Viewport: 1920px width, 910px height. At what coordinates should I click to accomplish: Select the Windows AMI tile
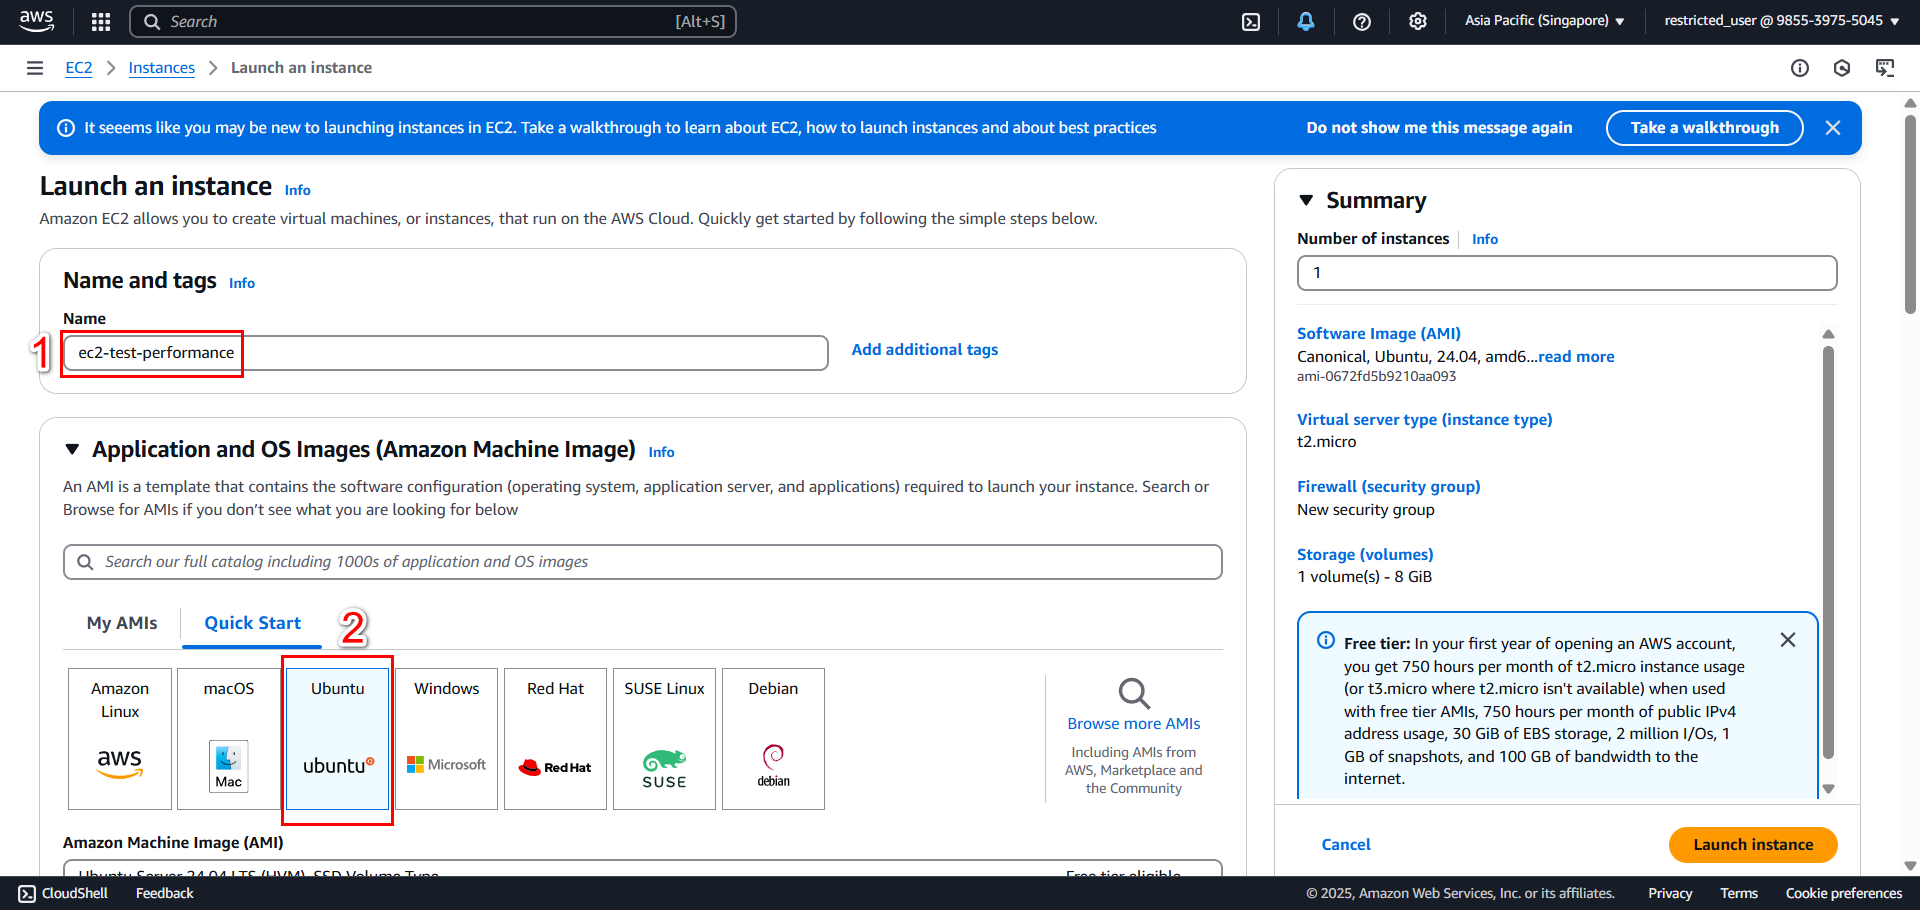447,739
